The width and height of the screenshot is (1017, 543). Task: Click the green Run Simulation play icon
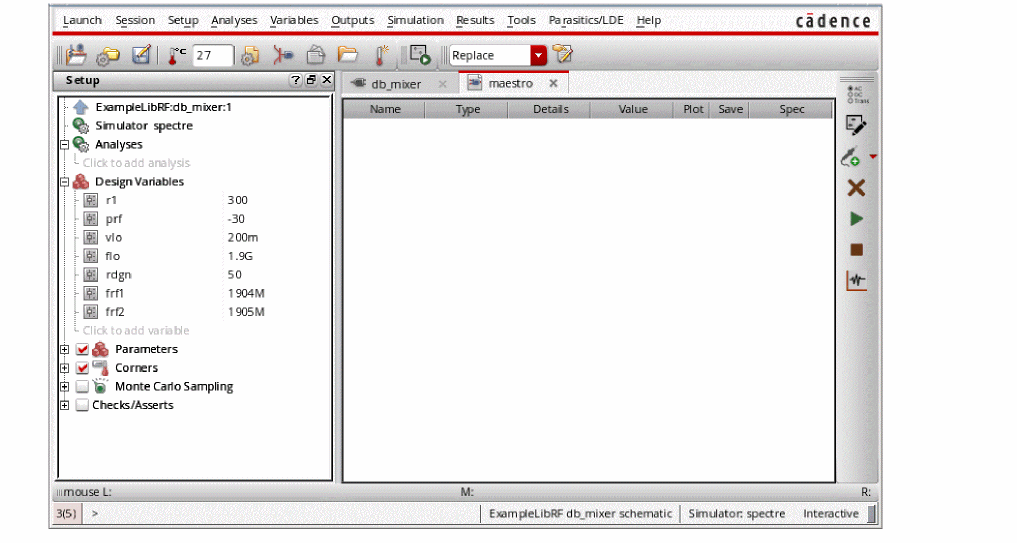tap(855, 219)
